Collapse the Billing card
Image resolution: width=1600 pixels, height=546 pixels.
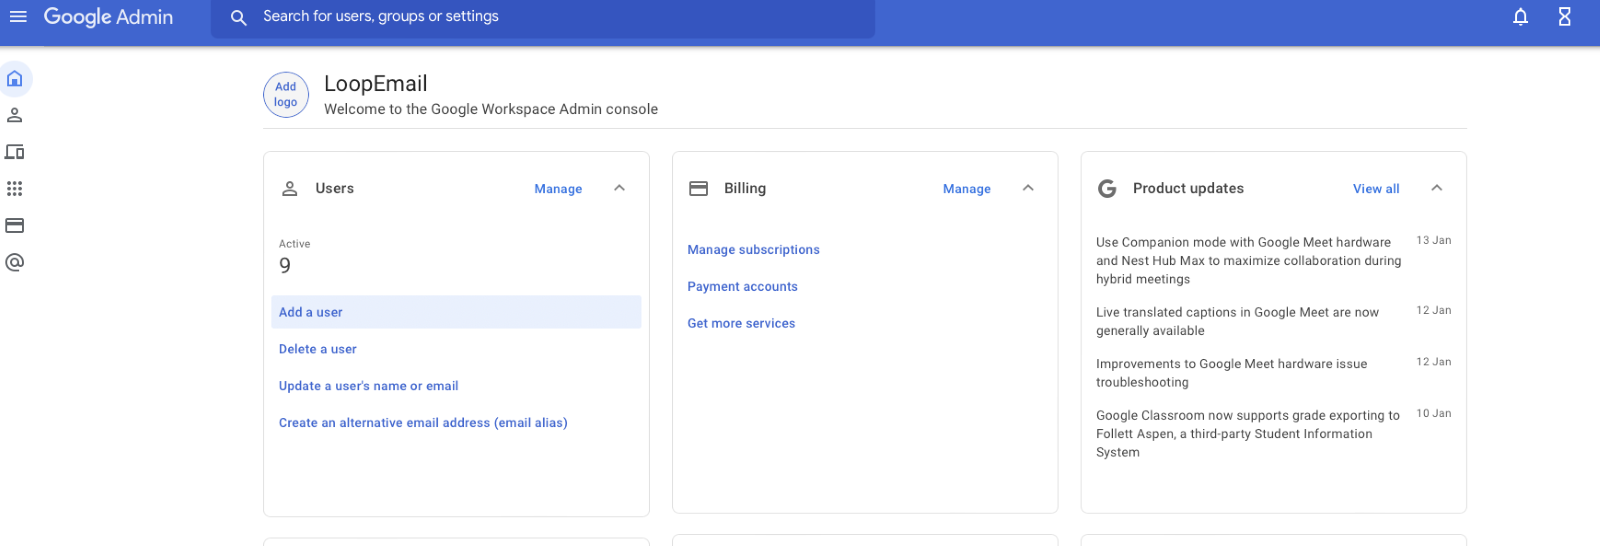1028,188
